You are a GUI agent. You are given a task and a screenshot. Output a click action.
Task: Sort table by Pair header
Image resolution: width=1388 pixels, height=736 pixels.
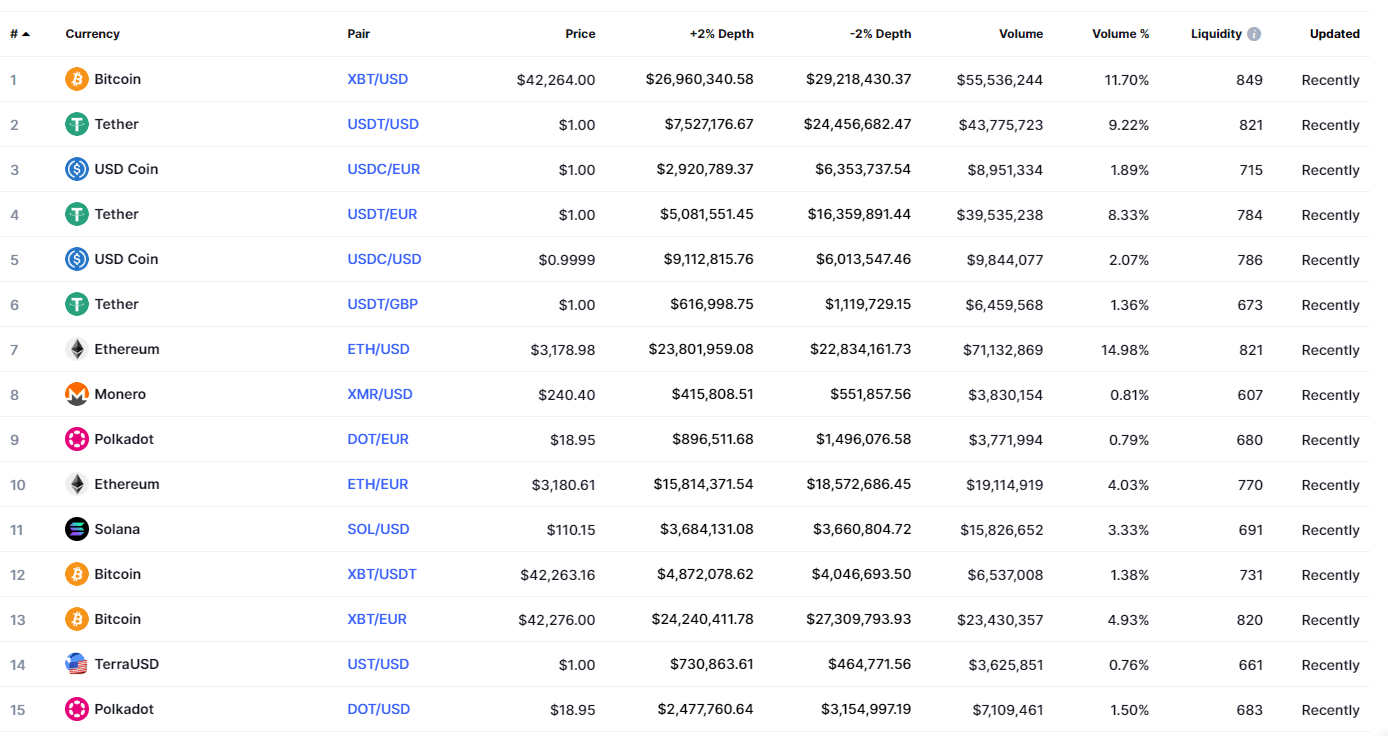click(359, 34)
